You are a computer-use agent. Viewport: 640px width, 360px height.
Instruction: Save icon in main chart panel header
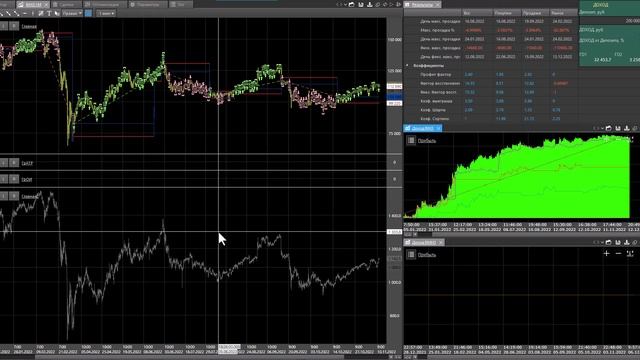point(361,4)
